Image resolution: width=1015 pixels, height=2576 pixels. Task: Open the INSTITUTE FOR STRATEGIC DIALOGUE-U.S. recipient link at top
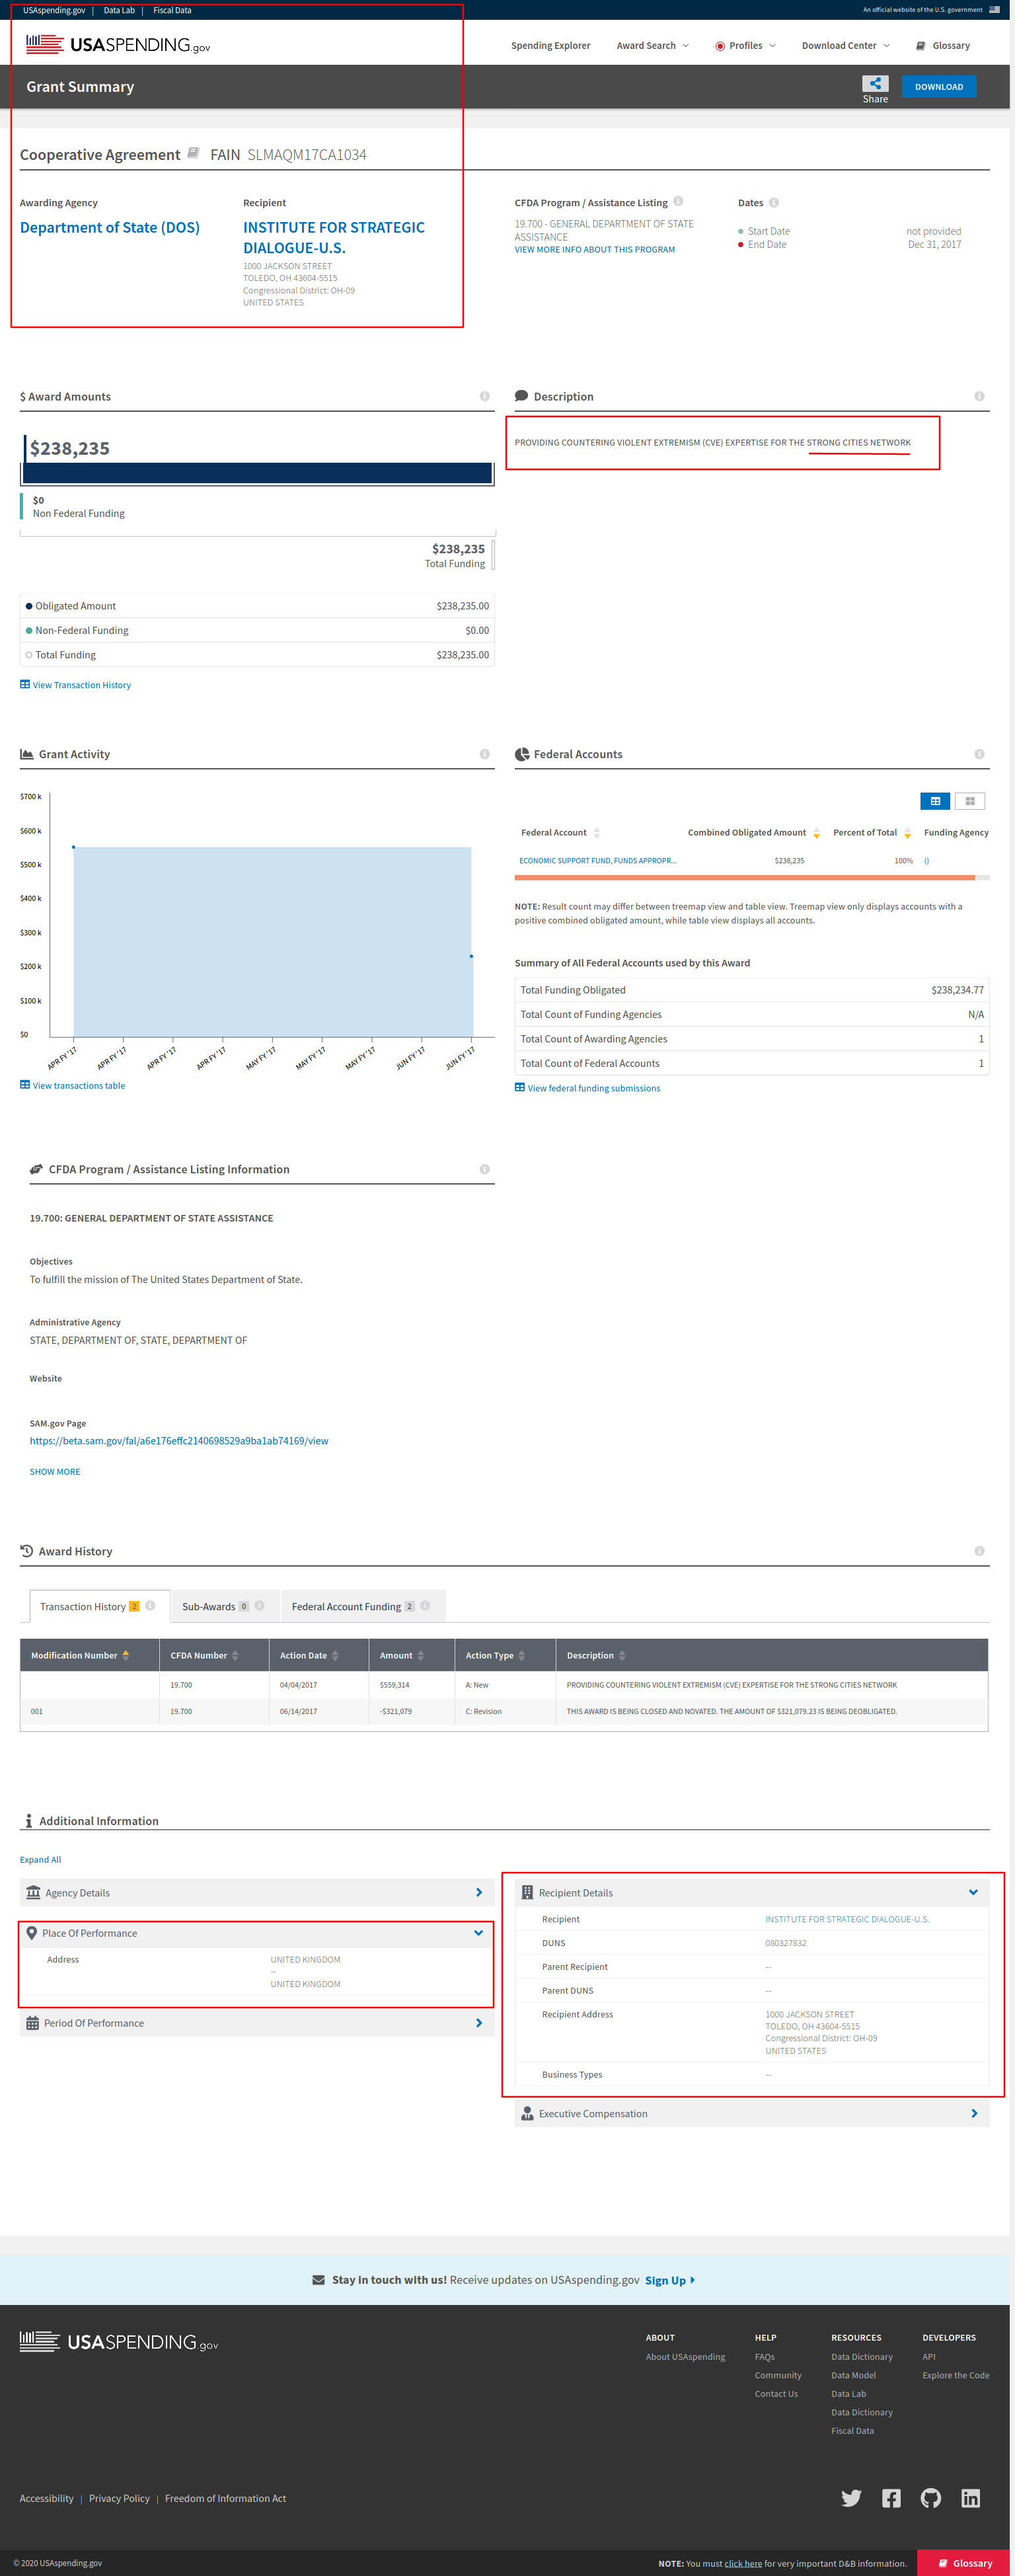tap(334, 238)
